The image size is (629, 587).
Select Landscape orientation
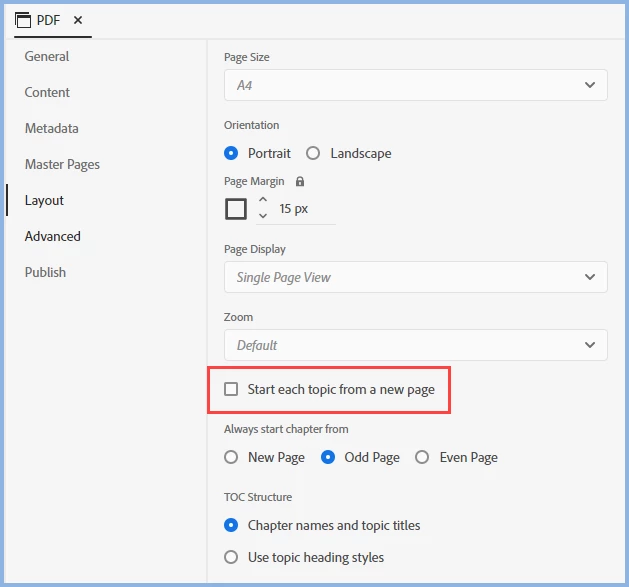point(313,153)
